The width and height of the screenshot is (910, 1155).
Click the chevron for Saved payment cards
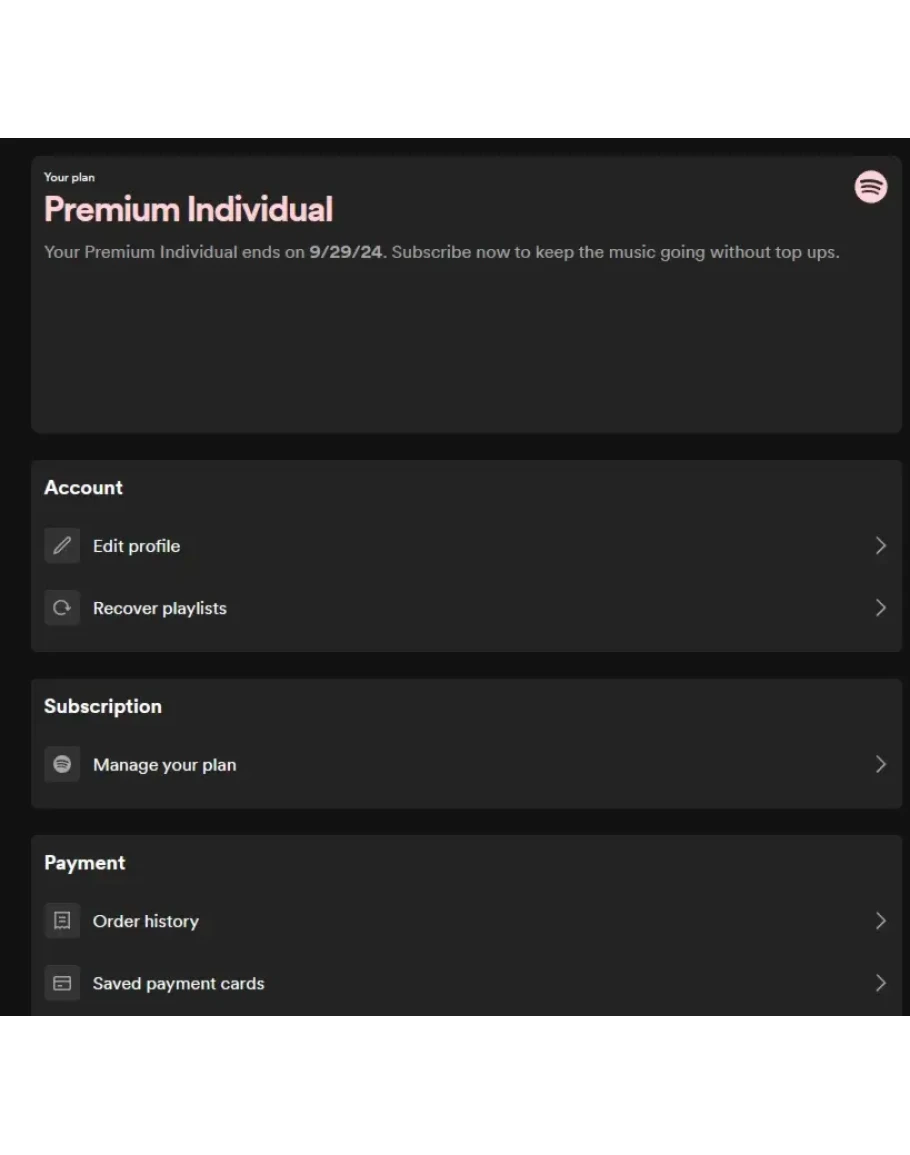(880, 984)
